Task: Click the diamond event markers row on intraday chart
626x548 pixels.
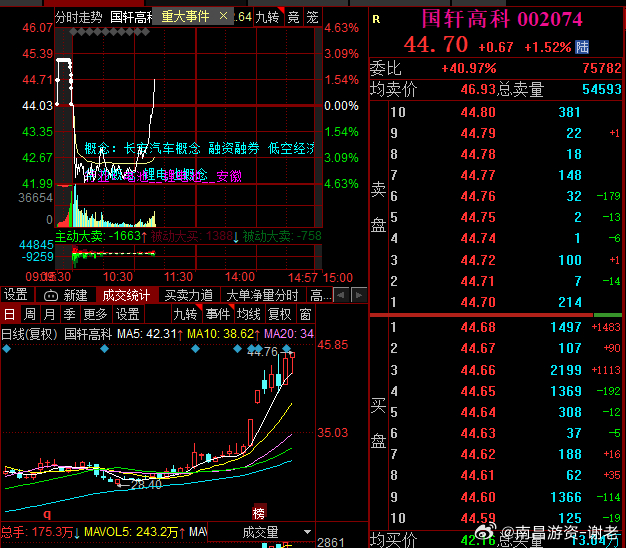Action: (109, 32)
